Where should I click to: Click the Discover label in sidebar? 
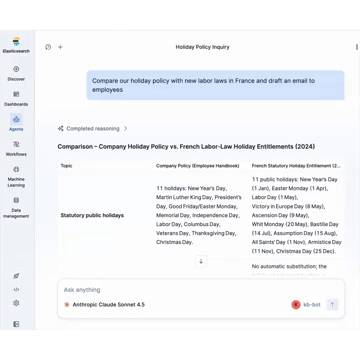16,79
